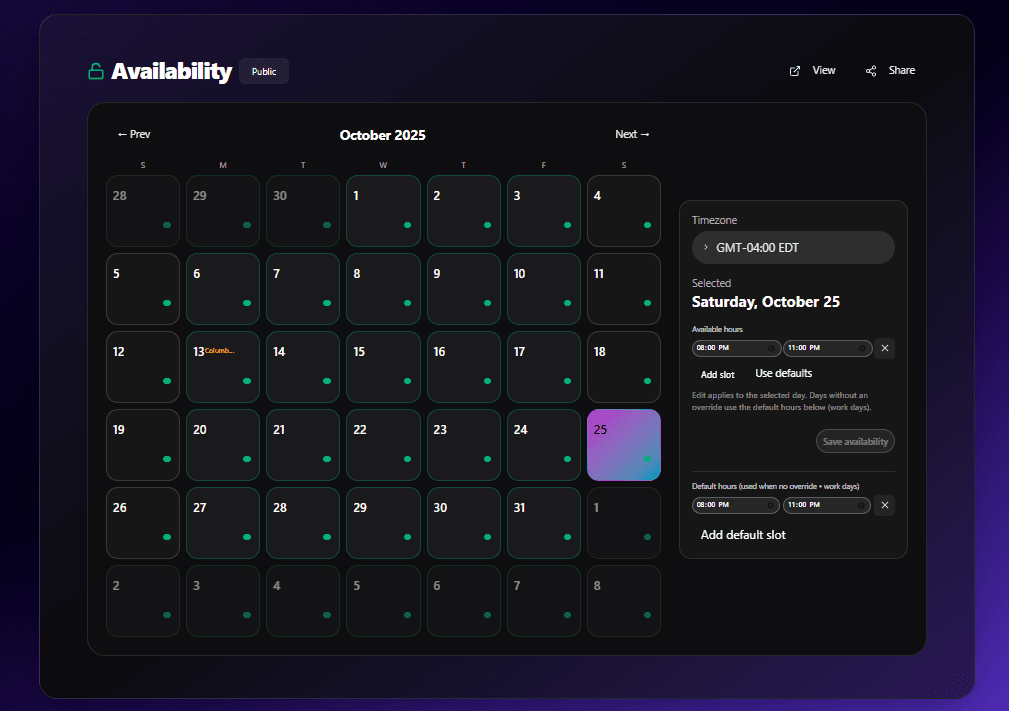Remove the available hours slot with the X icon
The image size is (1009, 711).
pyautogui.click(x=884, y=348)
